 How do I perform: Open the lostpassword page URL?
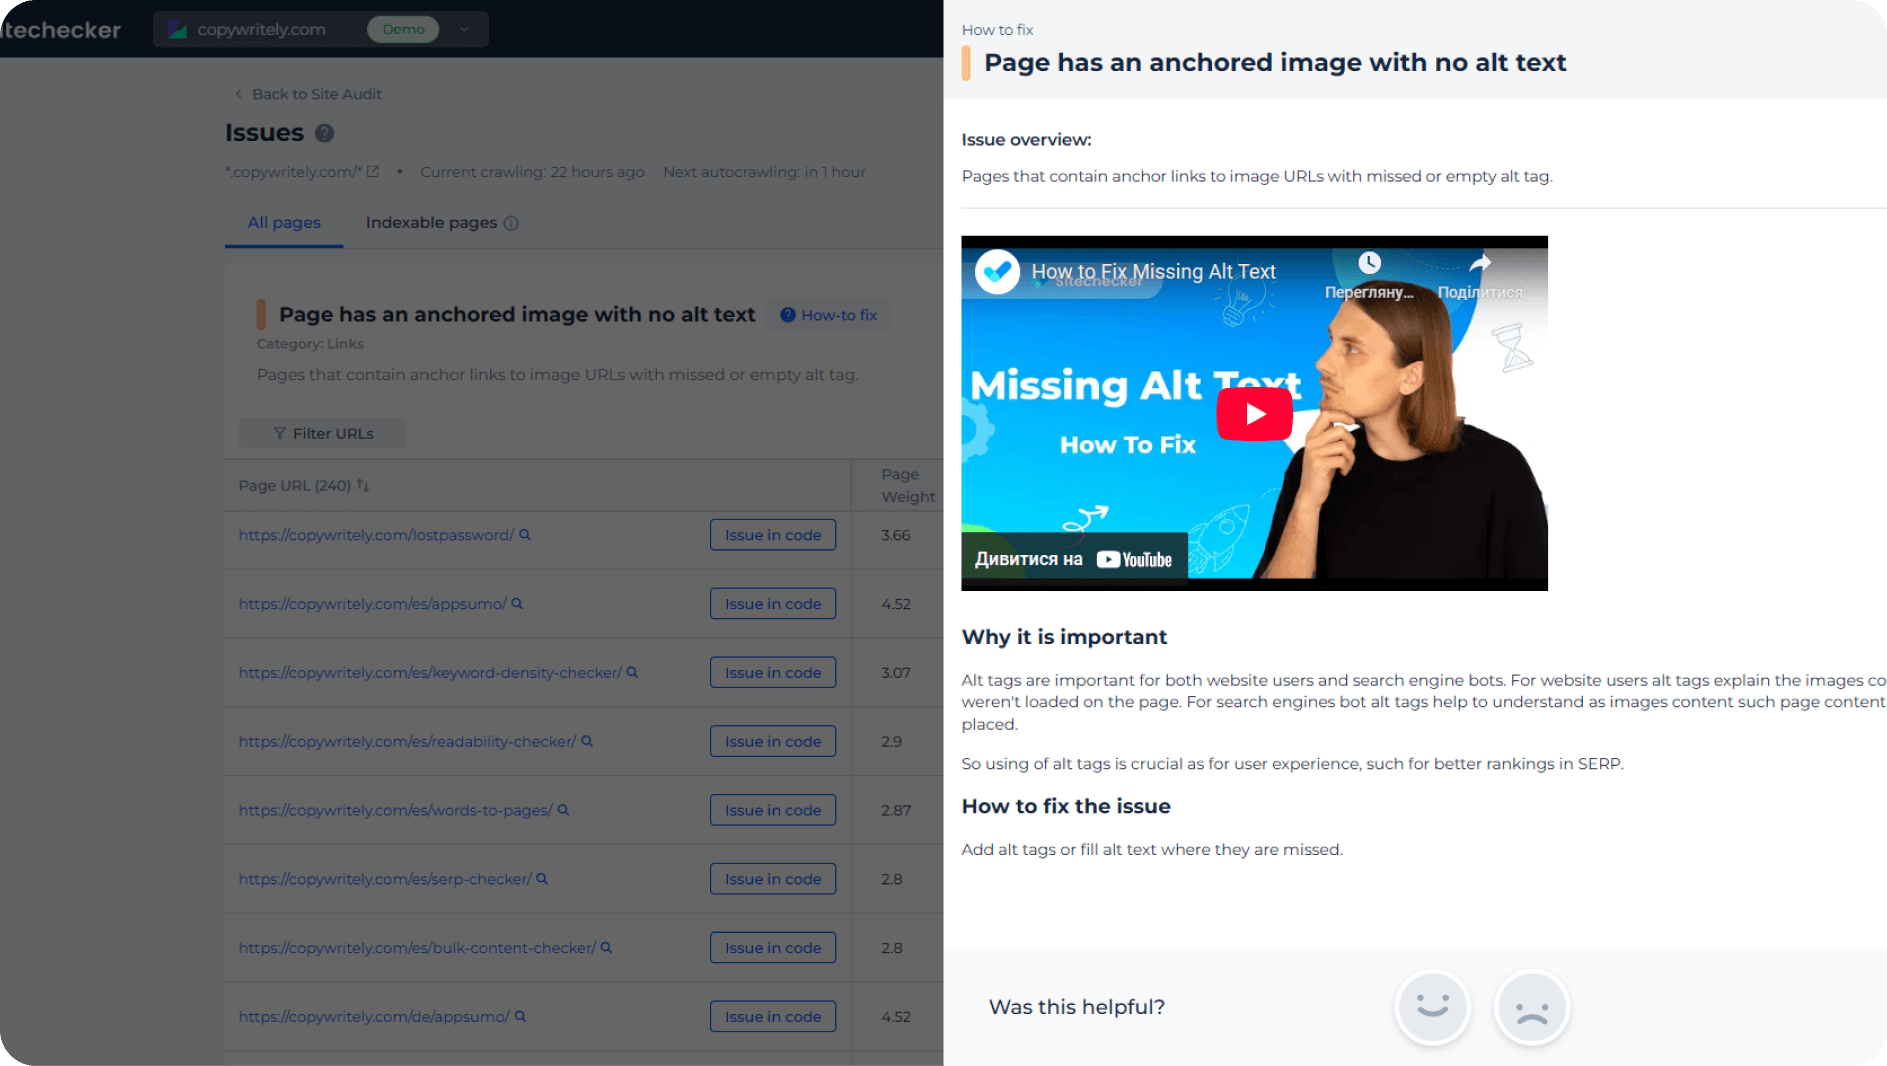click(x=376, y=535)
